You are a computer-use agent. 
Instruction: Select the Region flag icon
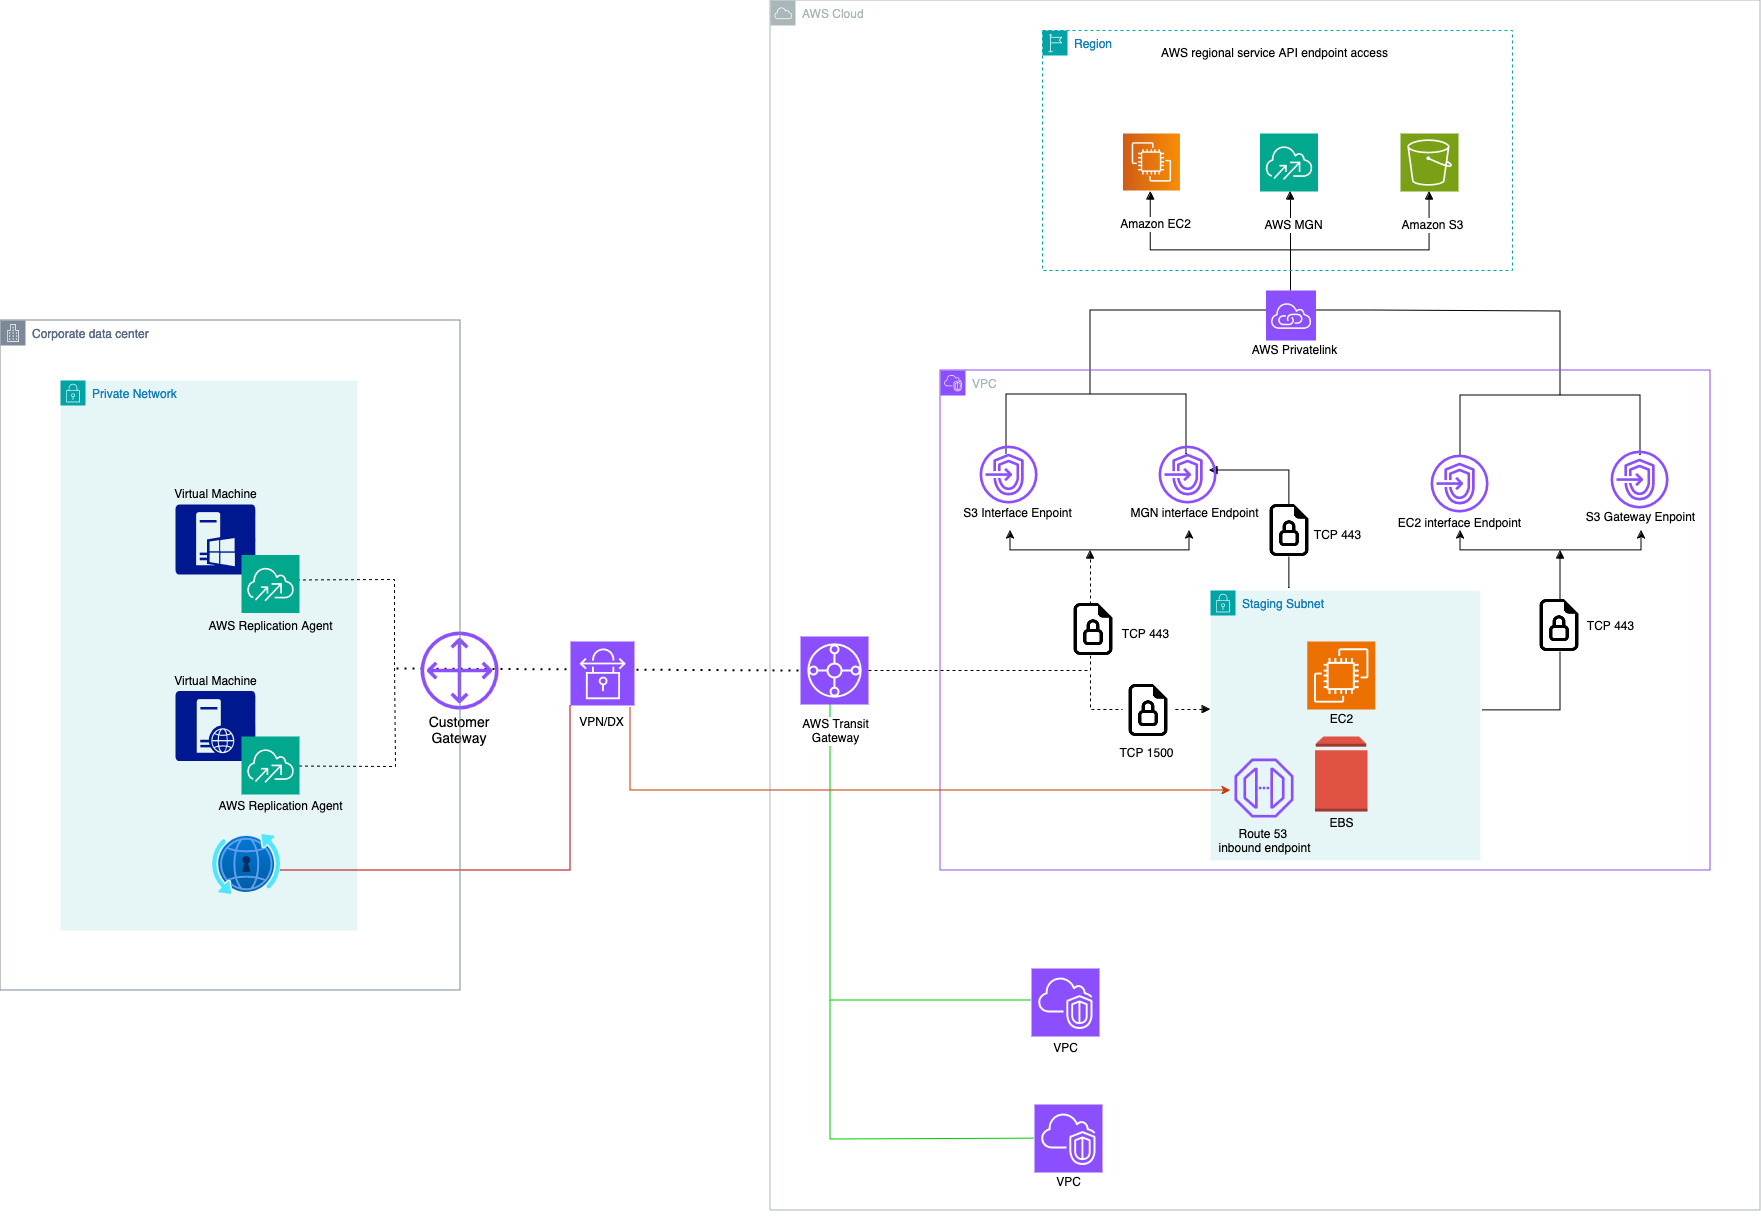click(x=1055, y=43)
